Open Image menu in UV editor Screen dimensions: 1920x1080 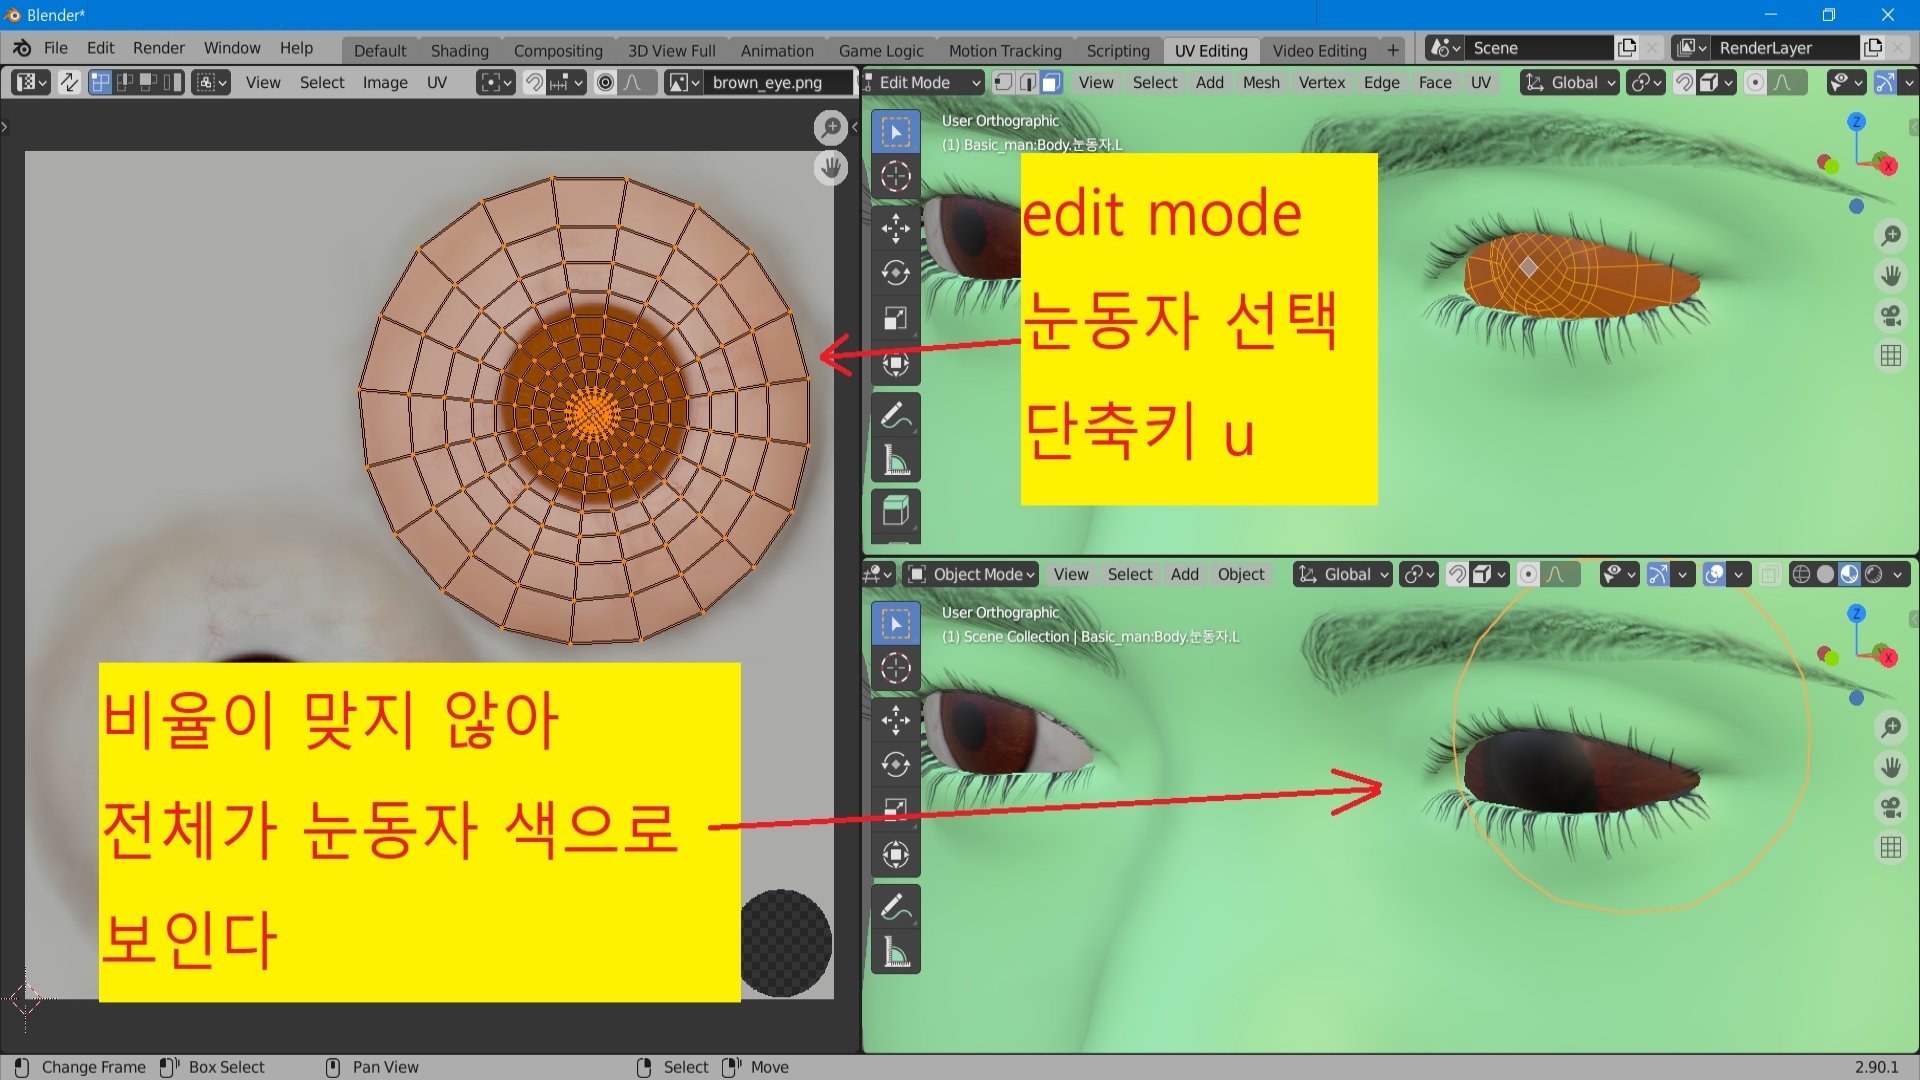[x=385, y=82]
